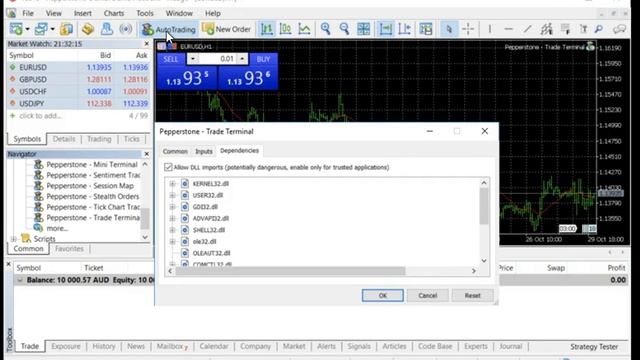
Task: Select EURUSD in Market Watch
Action: pyautogui.click(x=79, y=67)
